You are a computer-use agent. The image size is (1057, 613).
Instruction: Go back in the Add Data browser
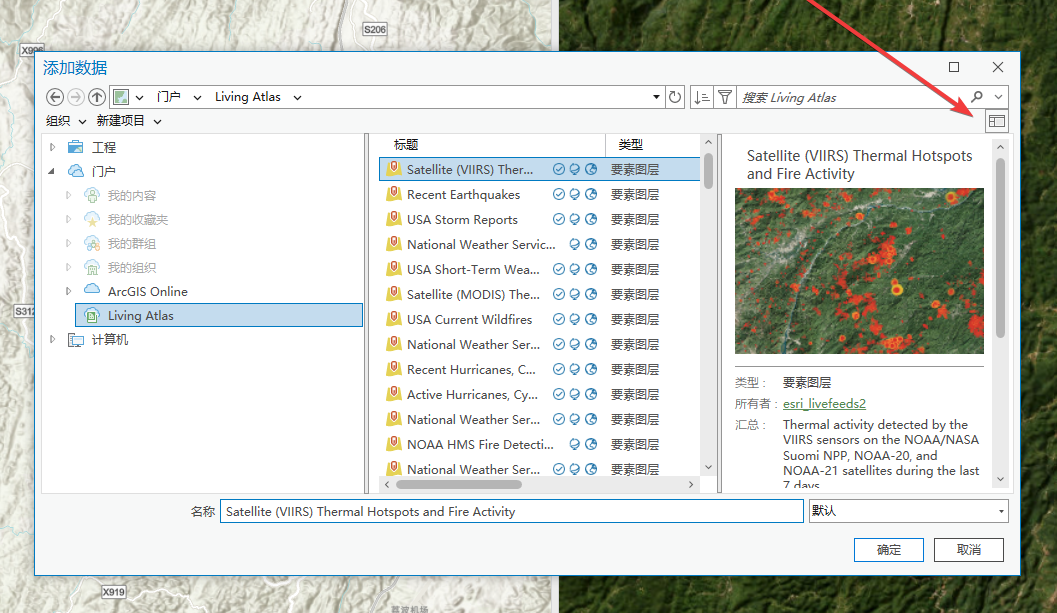point(55,97)
